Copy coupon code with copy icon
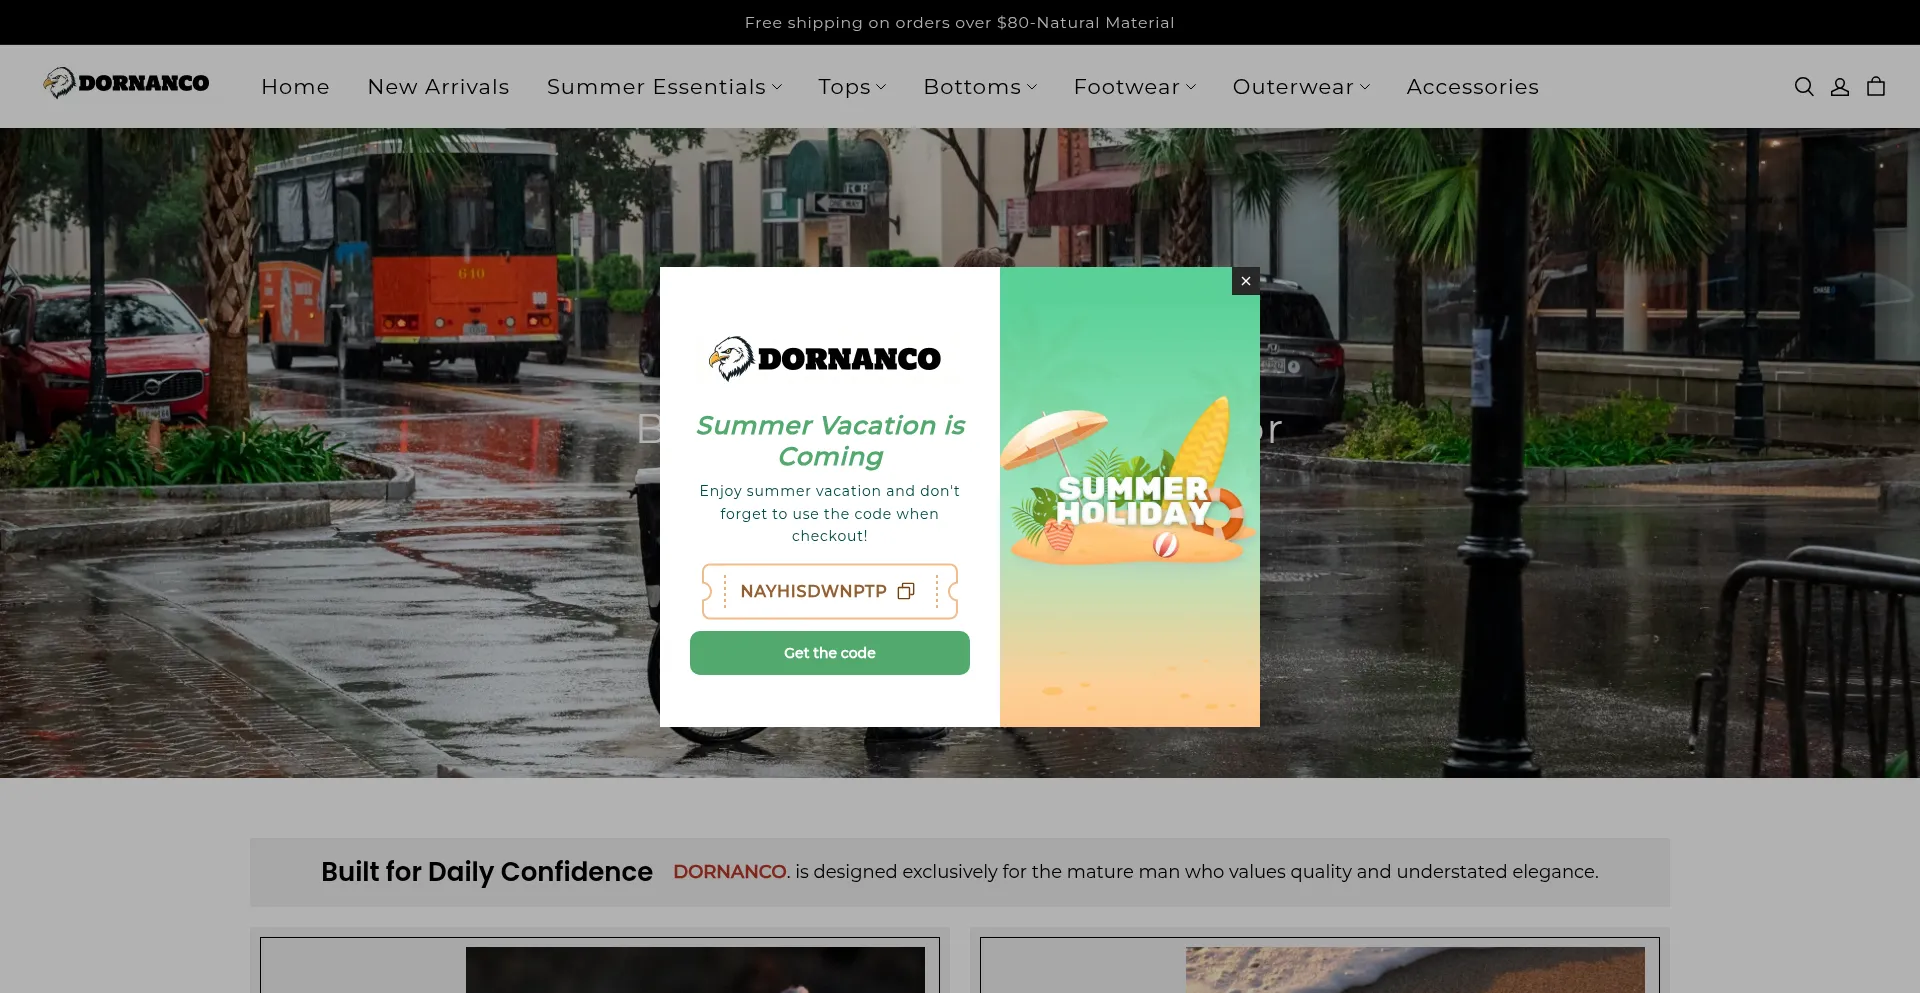Image resolution: width=1920 pixels, height=993 pixels. [906, 591]
